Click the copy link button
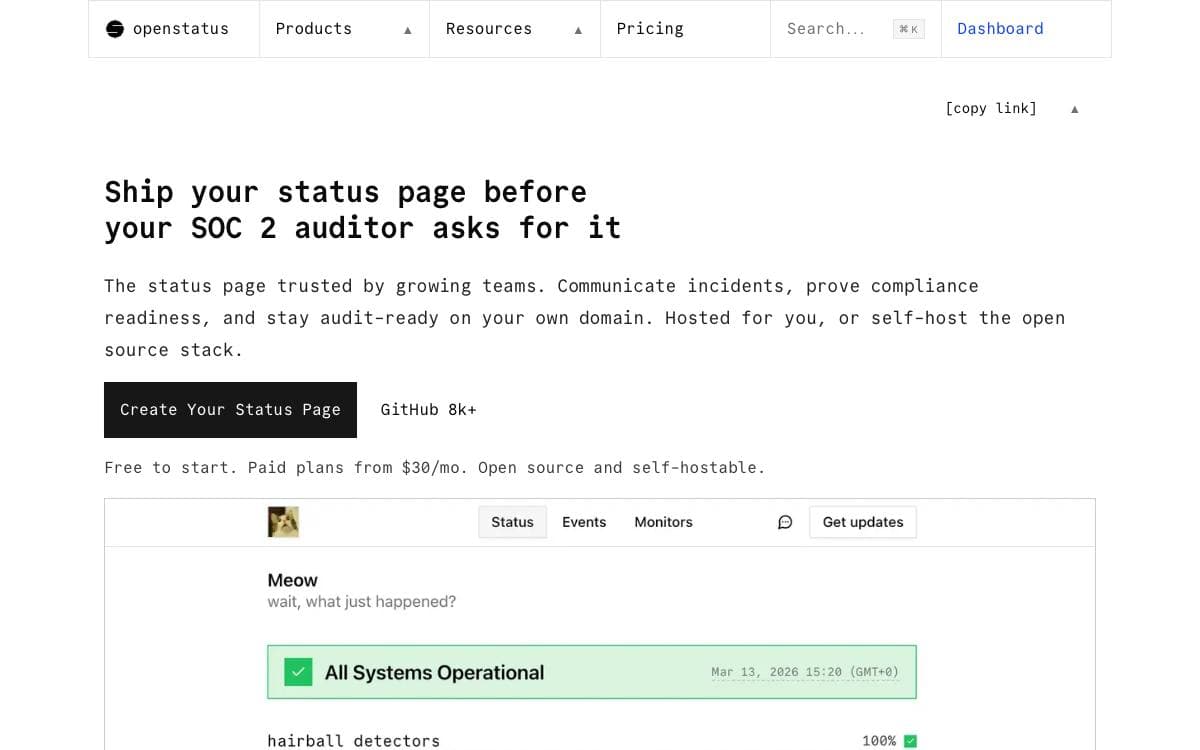The height and width of the screenshot is (750, 1200). [991, 108]
